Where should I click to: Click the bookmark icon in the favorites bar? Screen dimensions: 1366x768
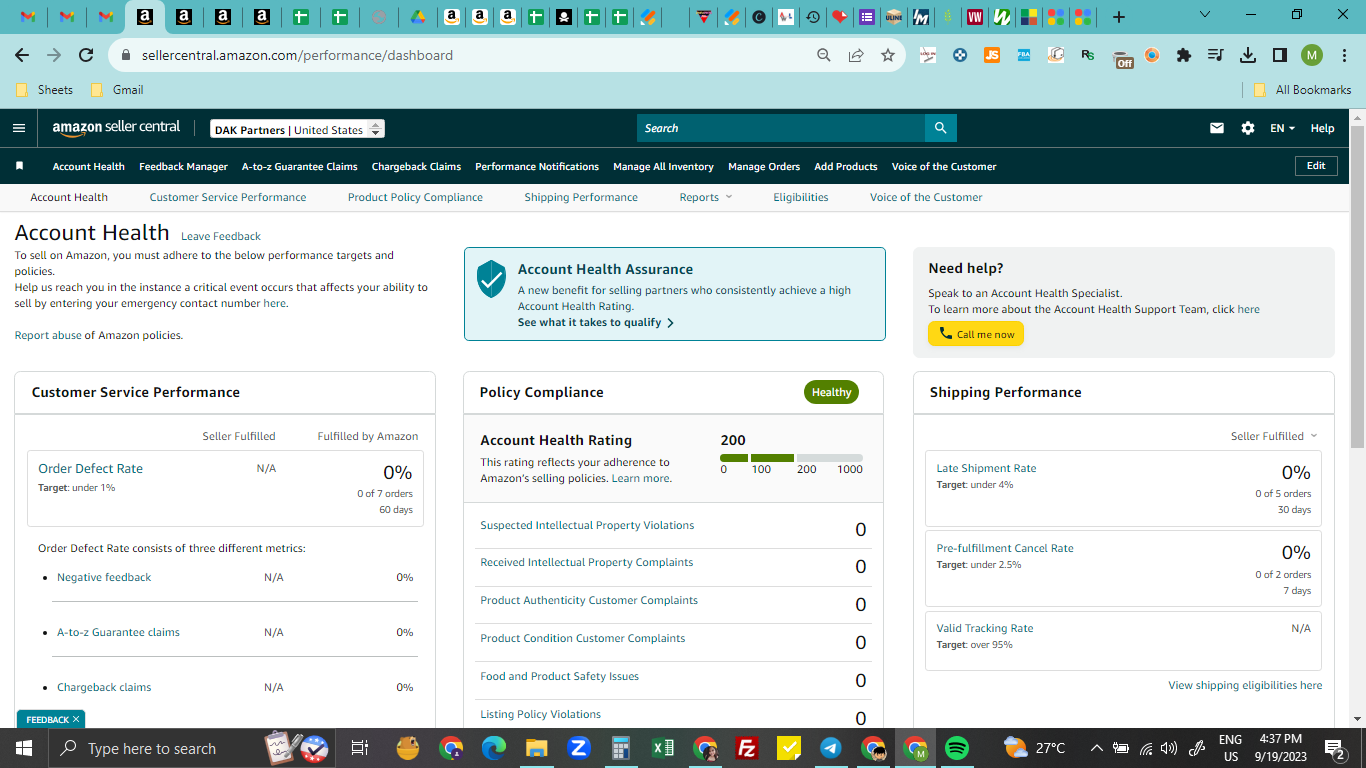click(19, 166)
